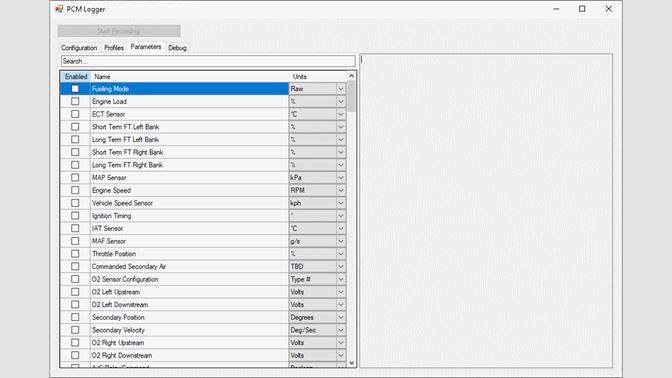Click the PCM Logger app icon in title bar
Viewport: 672px width, 378px height.
(59, 9)
